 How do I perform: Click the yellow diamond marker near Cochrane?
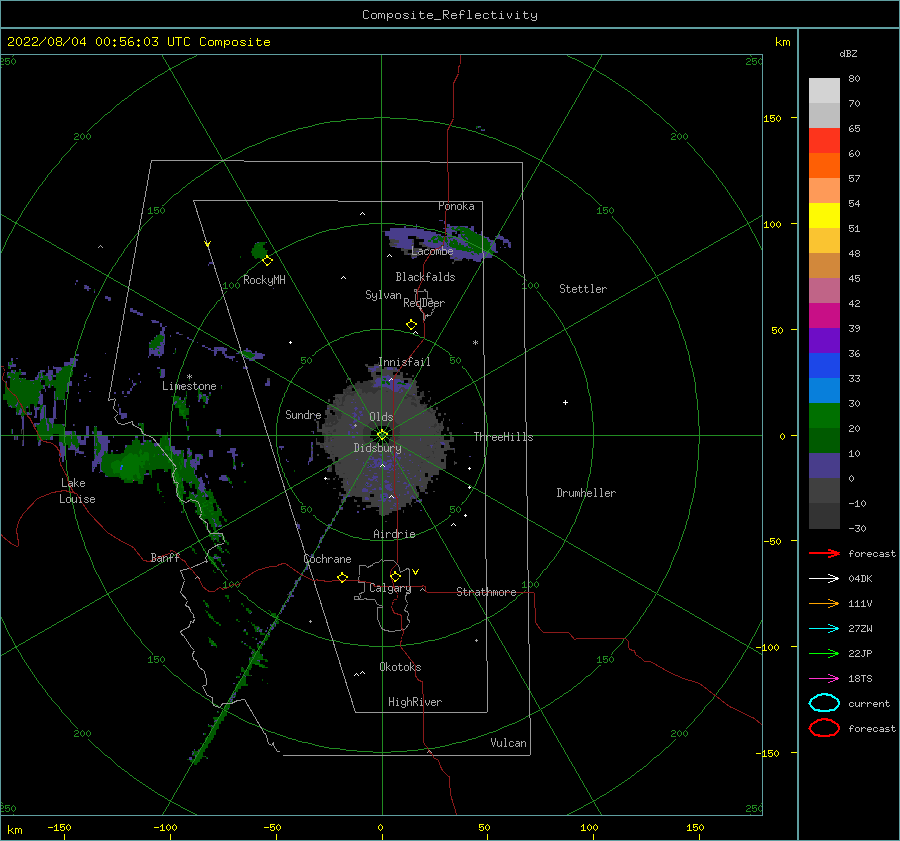click(342, 577)
